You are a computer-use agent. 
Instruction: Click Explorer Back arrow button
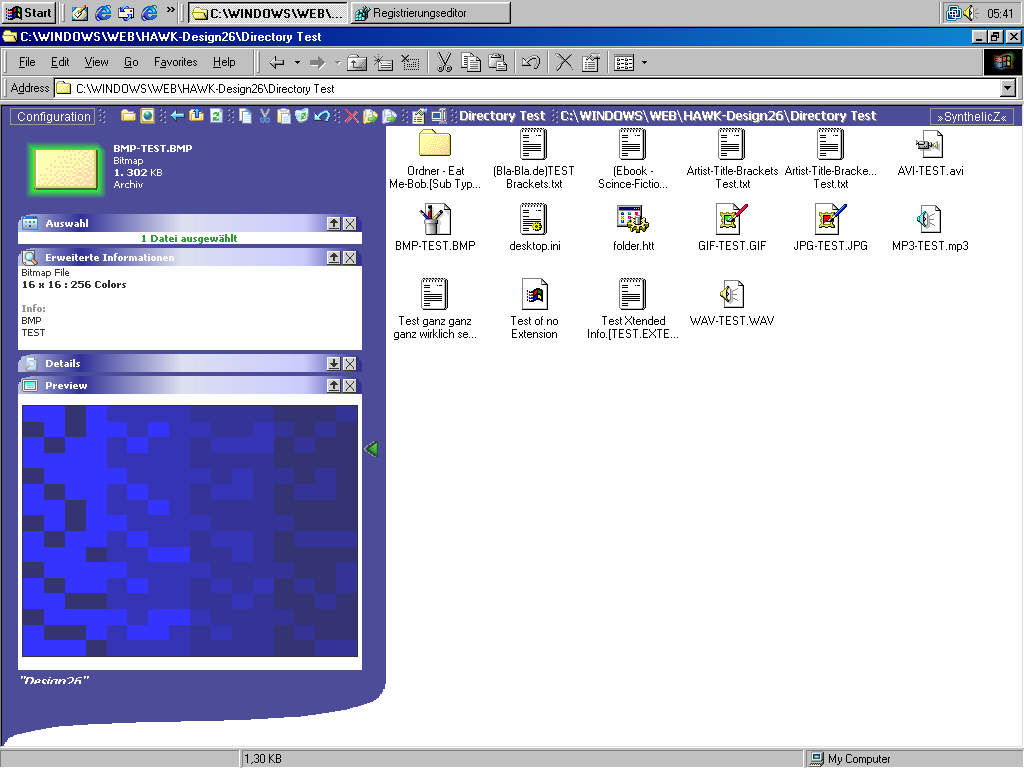[278, 63]
